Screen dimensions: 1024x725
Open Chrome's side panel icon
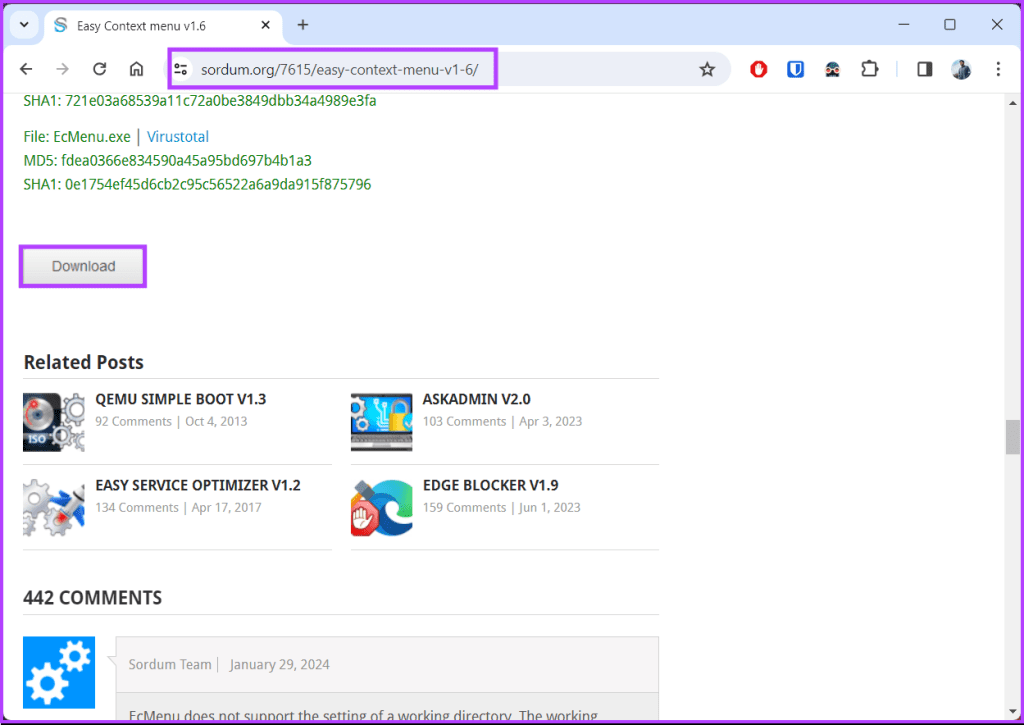pos(922,69)
